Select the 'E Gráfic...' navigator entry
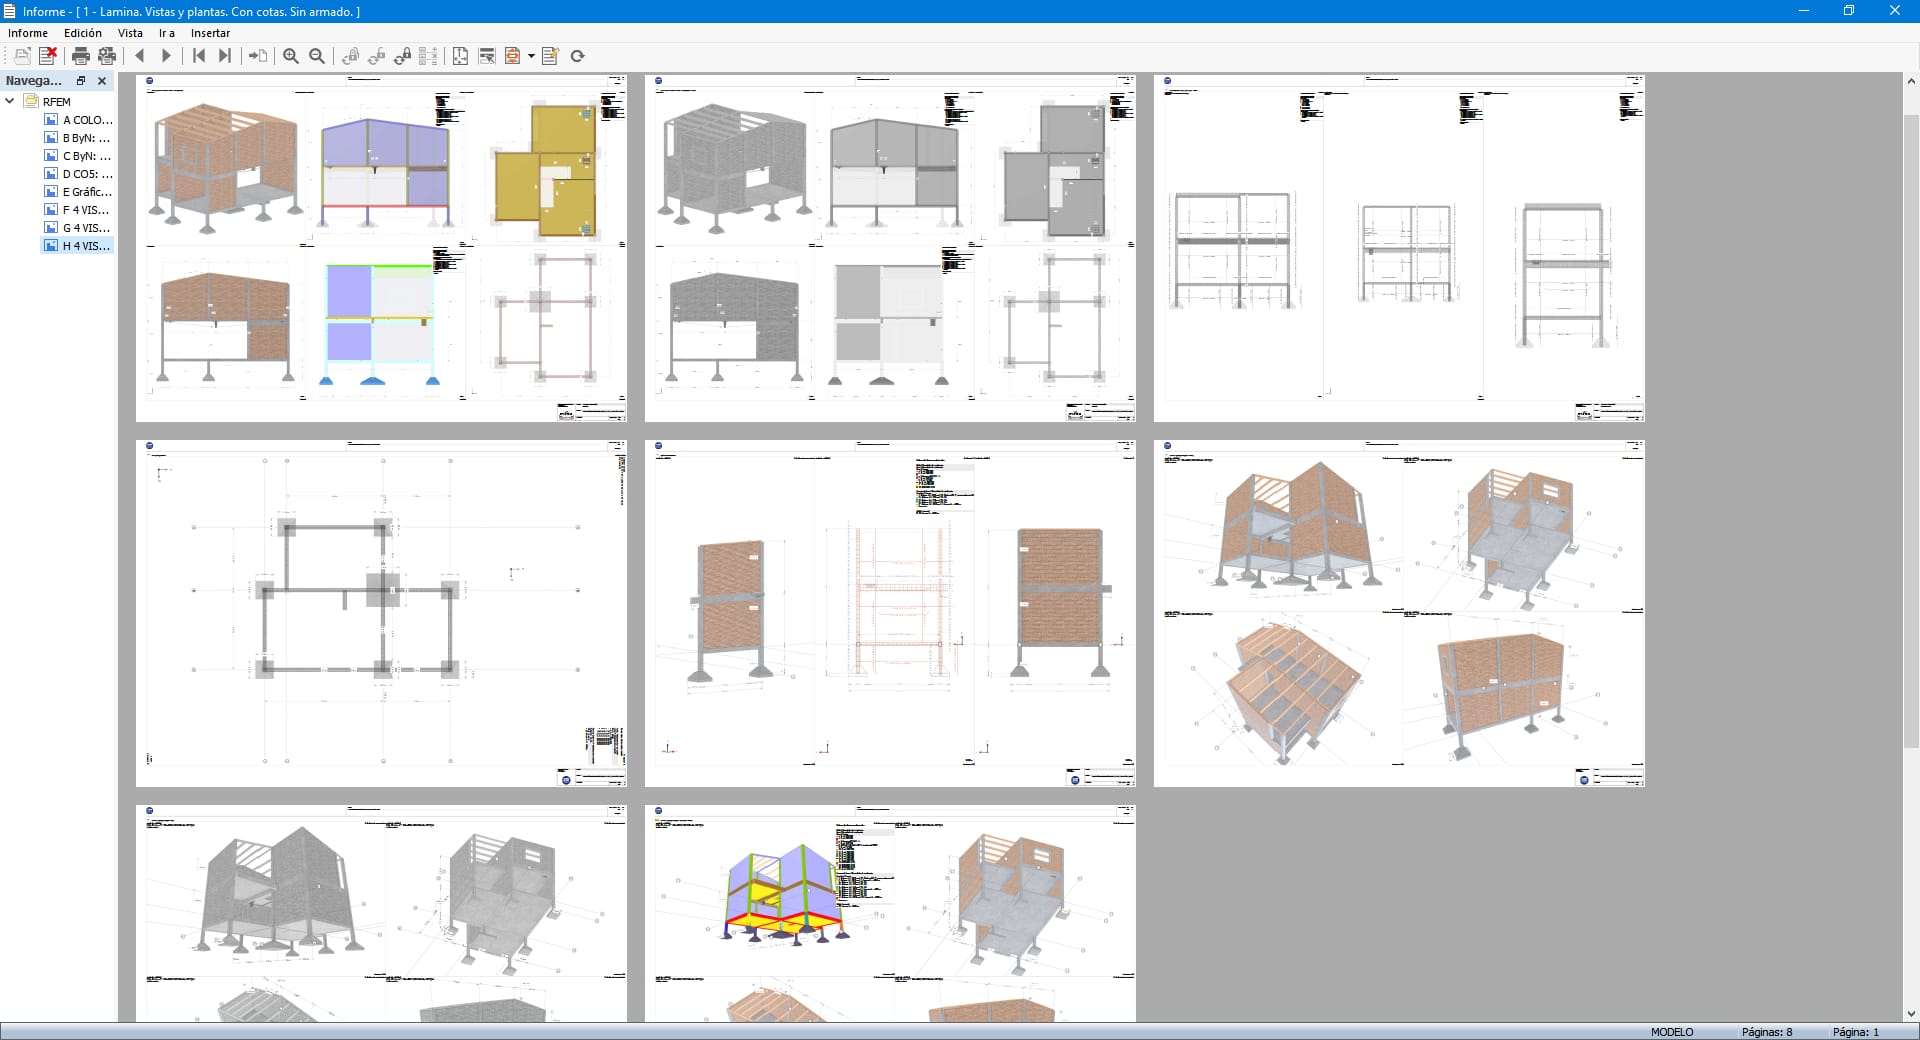1920x1040 pixels. click(78, 192)
